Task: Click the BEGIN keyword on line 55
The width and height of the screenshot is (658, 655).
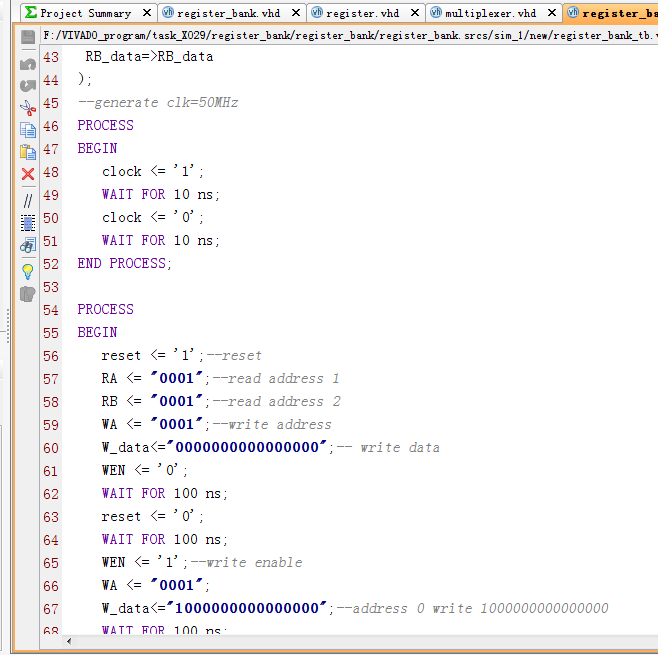Action: tap(97, 333)
